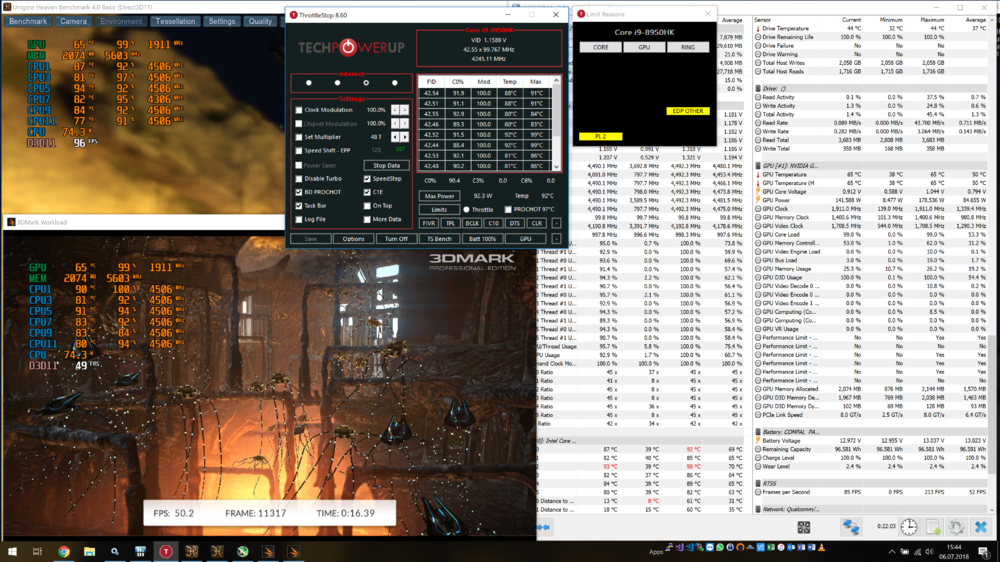The width and height of the screenshot is (1000, 562).
Task: Decrease the Set Multiplier value with left arrow
Action: (395, 137)
